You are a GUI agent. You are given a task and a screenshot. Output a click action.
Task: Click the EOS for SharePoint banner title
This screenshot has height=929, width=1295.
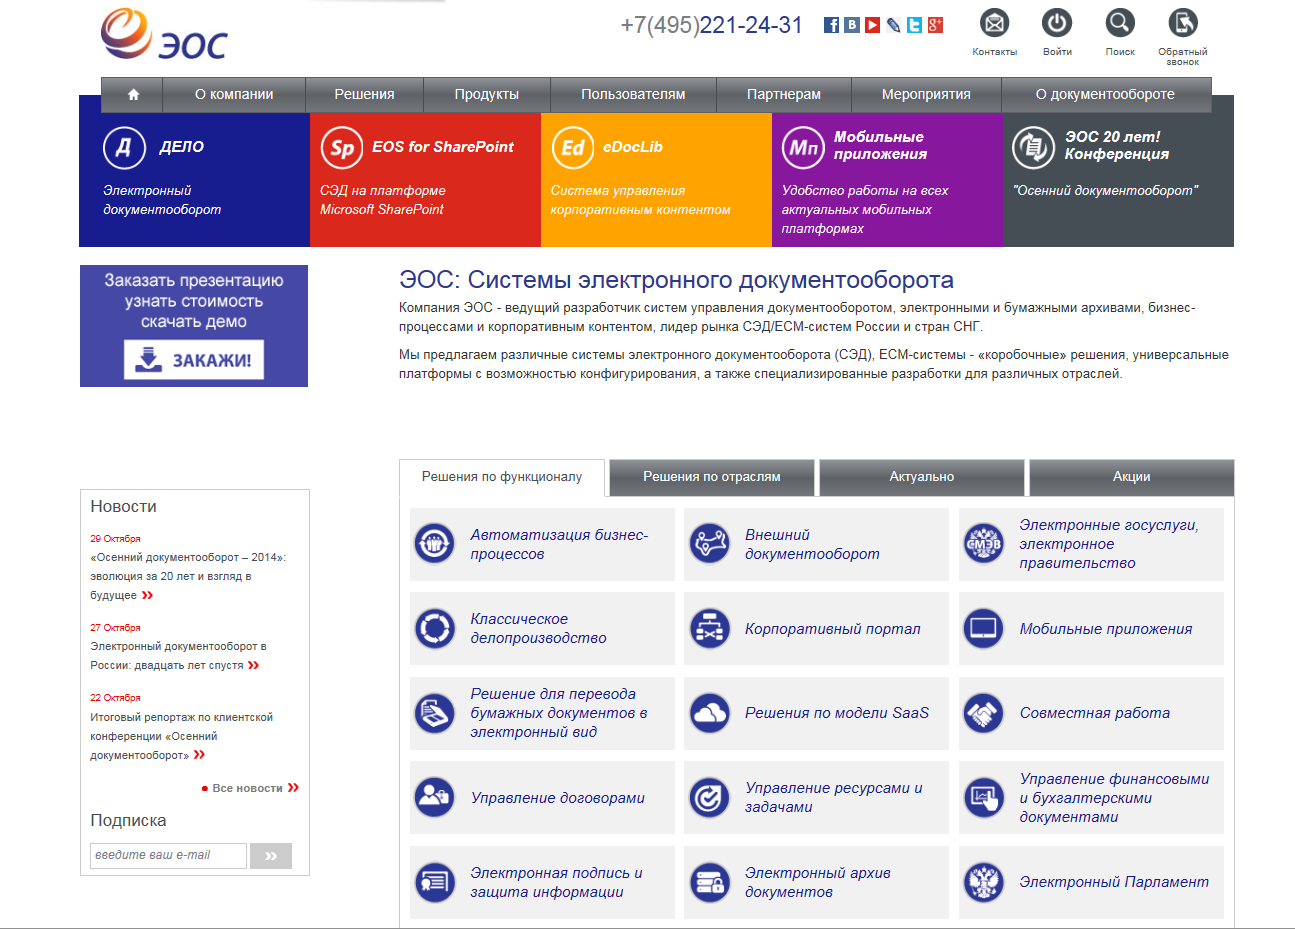443,147
